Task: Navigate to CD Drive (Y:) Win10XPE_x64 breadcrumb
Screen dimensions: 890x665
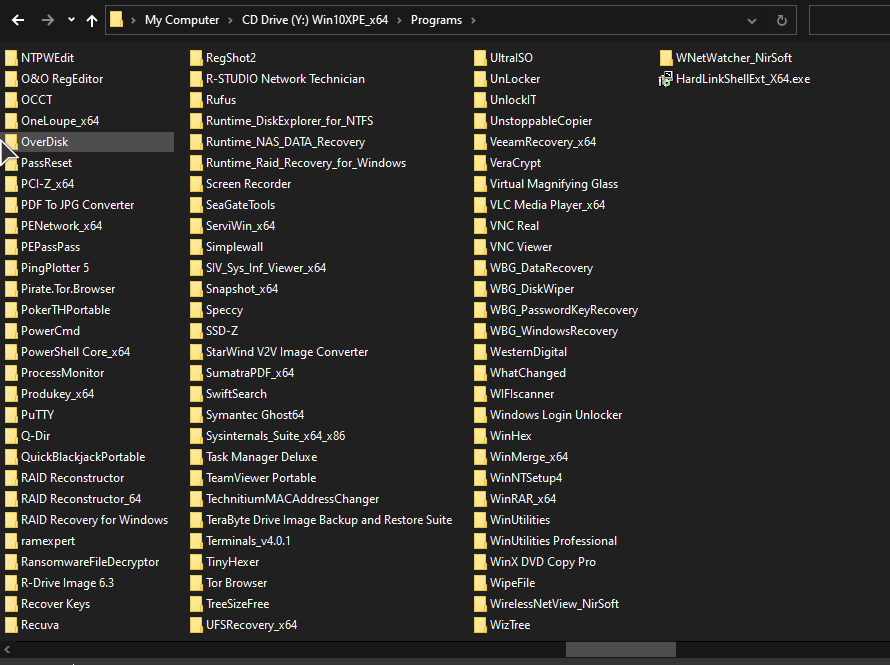Action: coord(315,20)
